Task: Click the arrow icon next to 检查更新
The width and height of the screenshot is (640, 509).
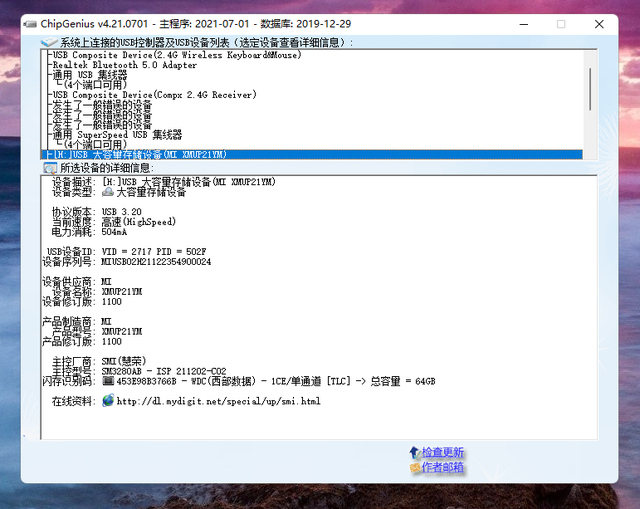Action: click(414, 452)
